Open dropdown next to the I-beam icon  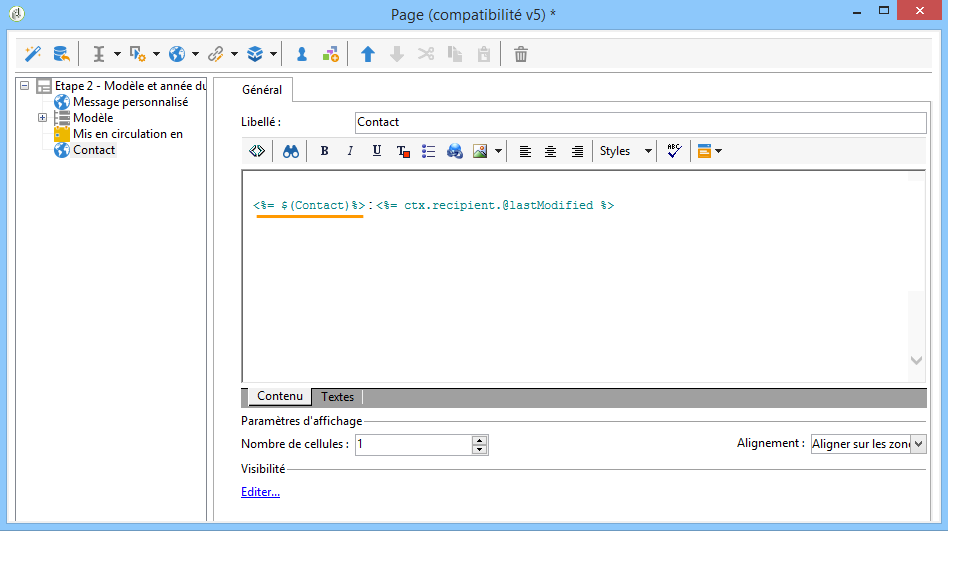(x=117, y=54)
